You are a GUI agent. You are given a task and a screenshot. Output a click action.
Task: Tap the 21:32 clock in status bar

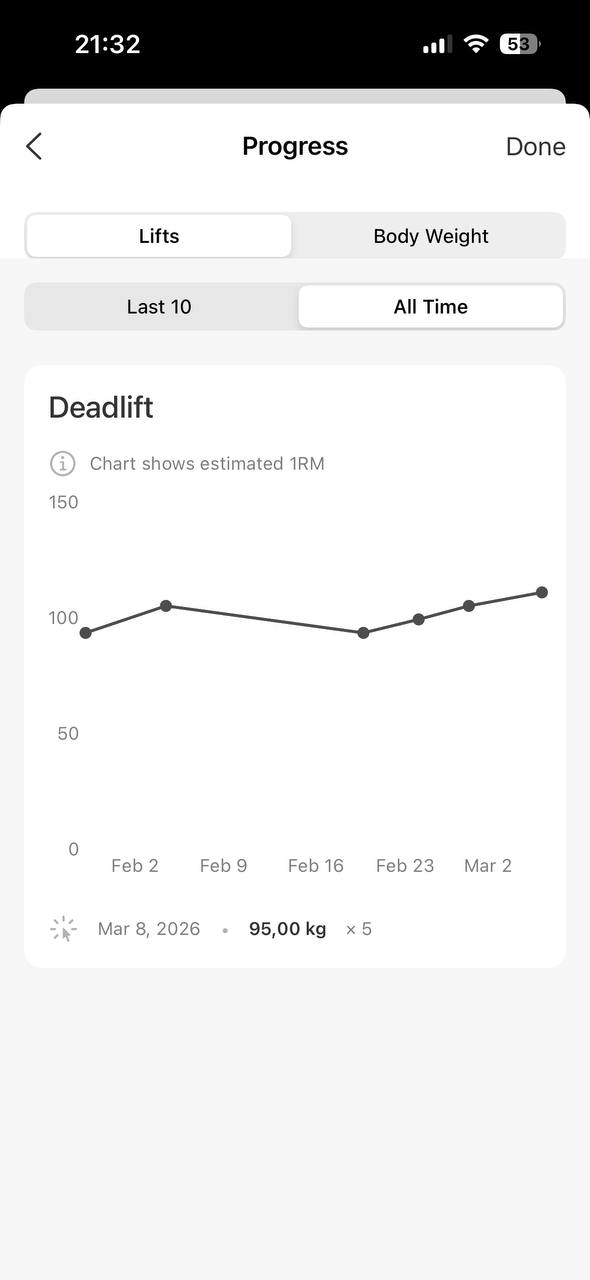(107, 43)
